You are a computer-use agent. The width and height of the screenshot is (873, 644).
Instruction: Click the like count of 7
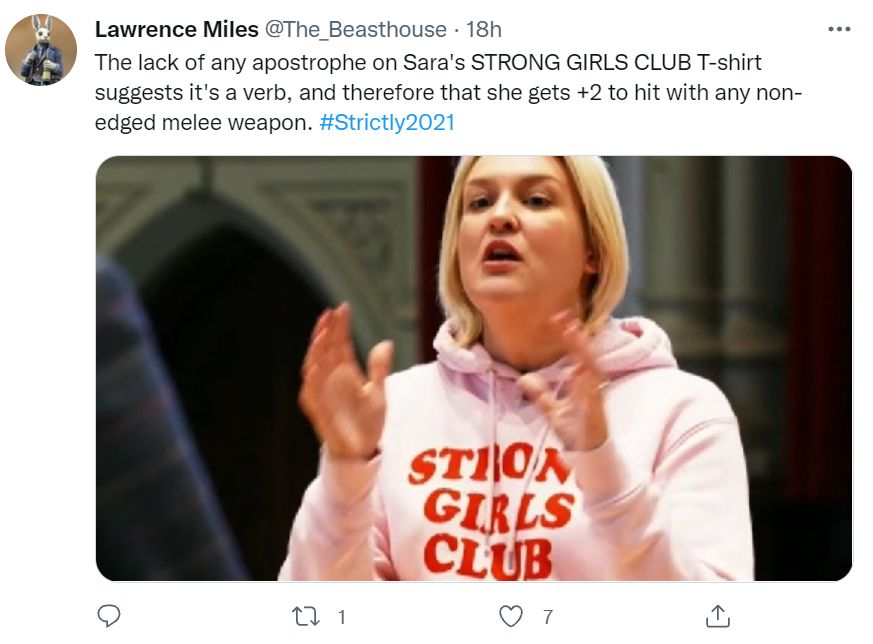(547, 617)
